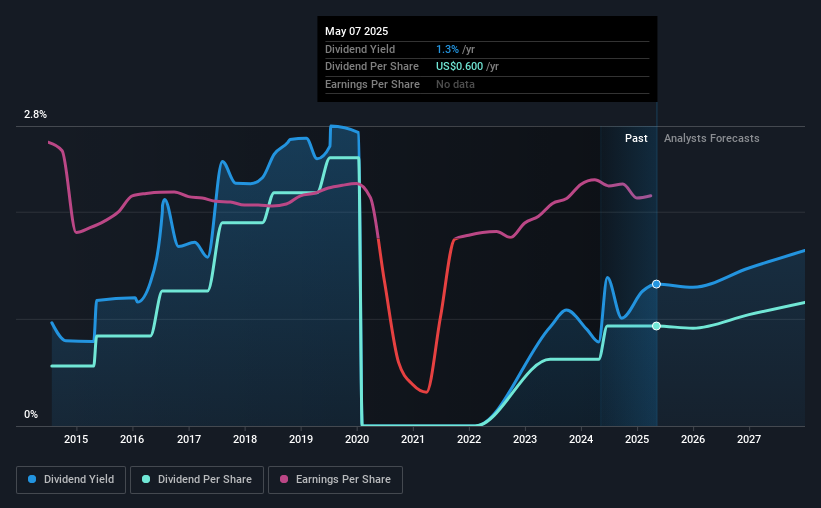Click the Analysts Forecasts region label
Screen dimensions: 821x508
[712, 138]
